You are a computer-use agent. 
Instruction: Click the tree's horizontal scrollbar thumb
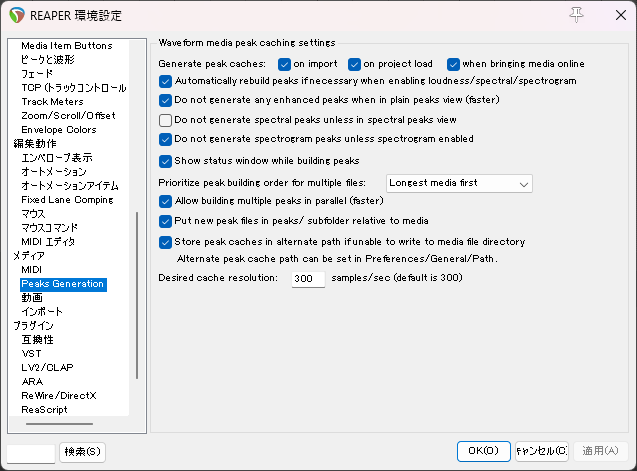click(59, 424)
